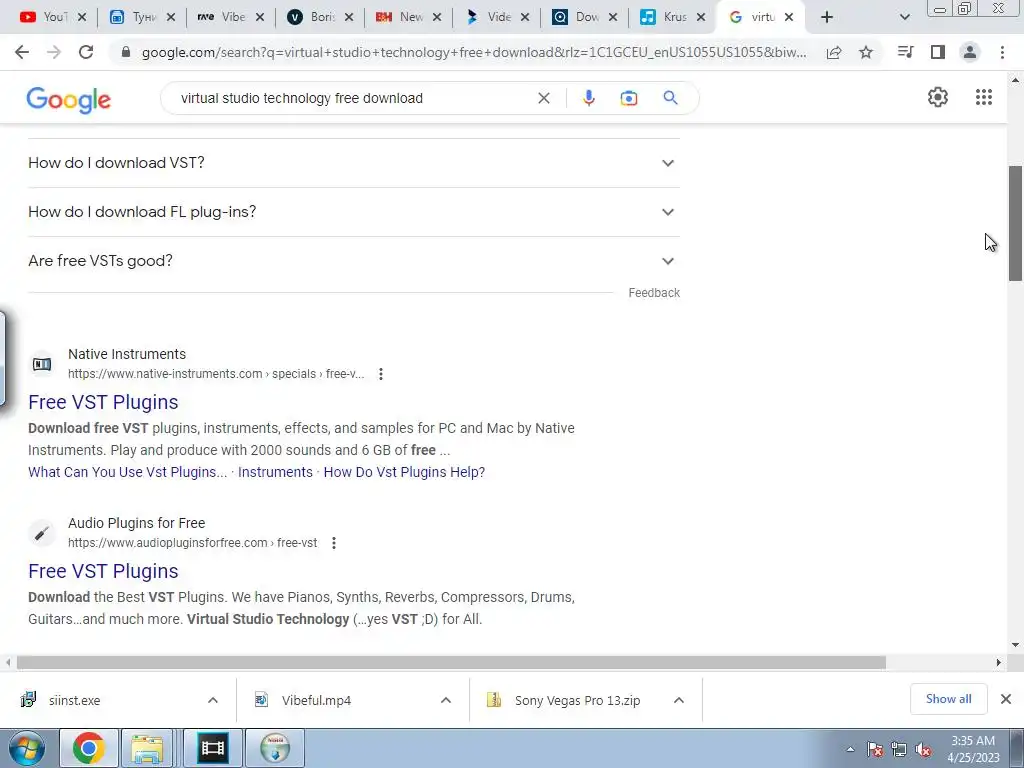Click muted volume icon in system tray
Screen dimensions: 1024x768
(923, 750)
